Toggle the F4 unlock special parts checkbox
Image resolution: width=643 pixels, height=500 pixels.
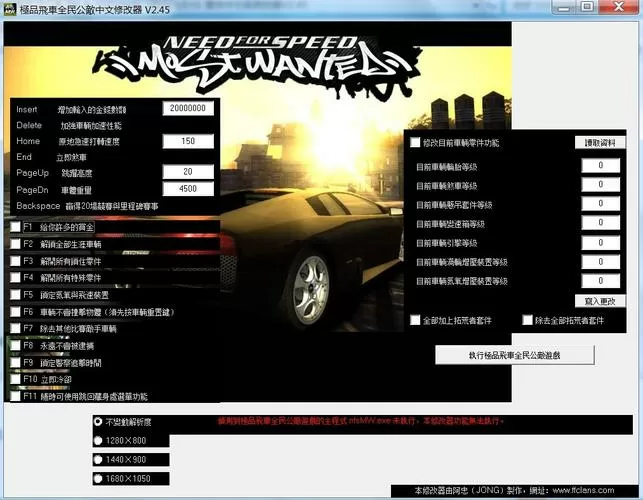point(16,278)
